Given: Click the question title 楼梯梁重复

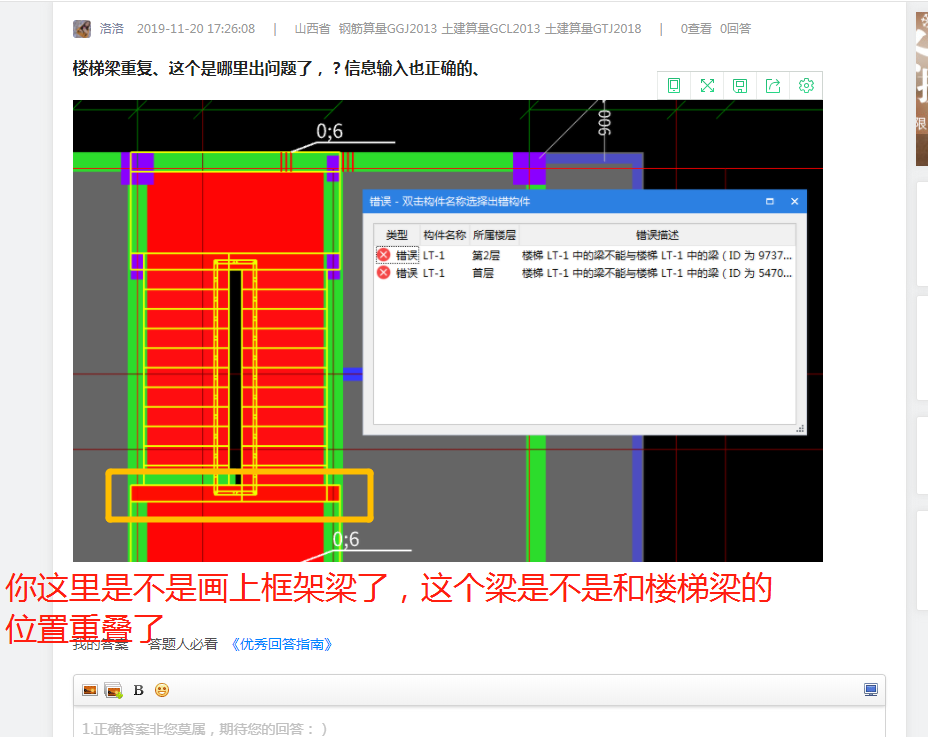Looking at the screenshot, I should [x=276, y=69].
